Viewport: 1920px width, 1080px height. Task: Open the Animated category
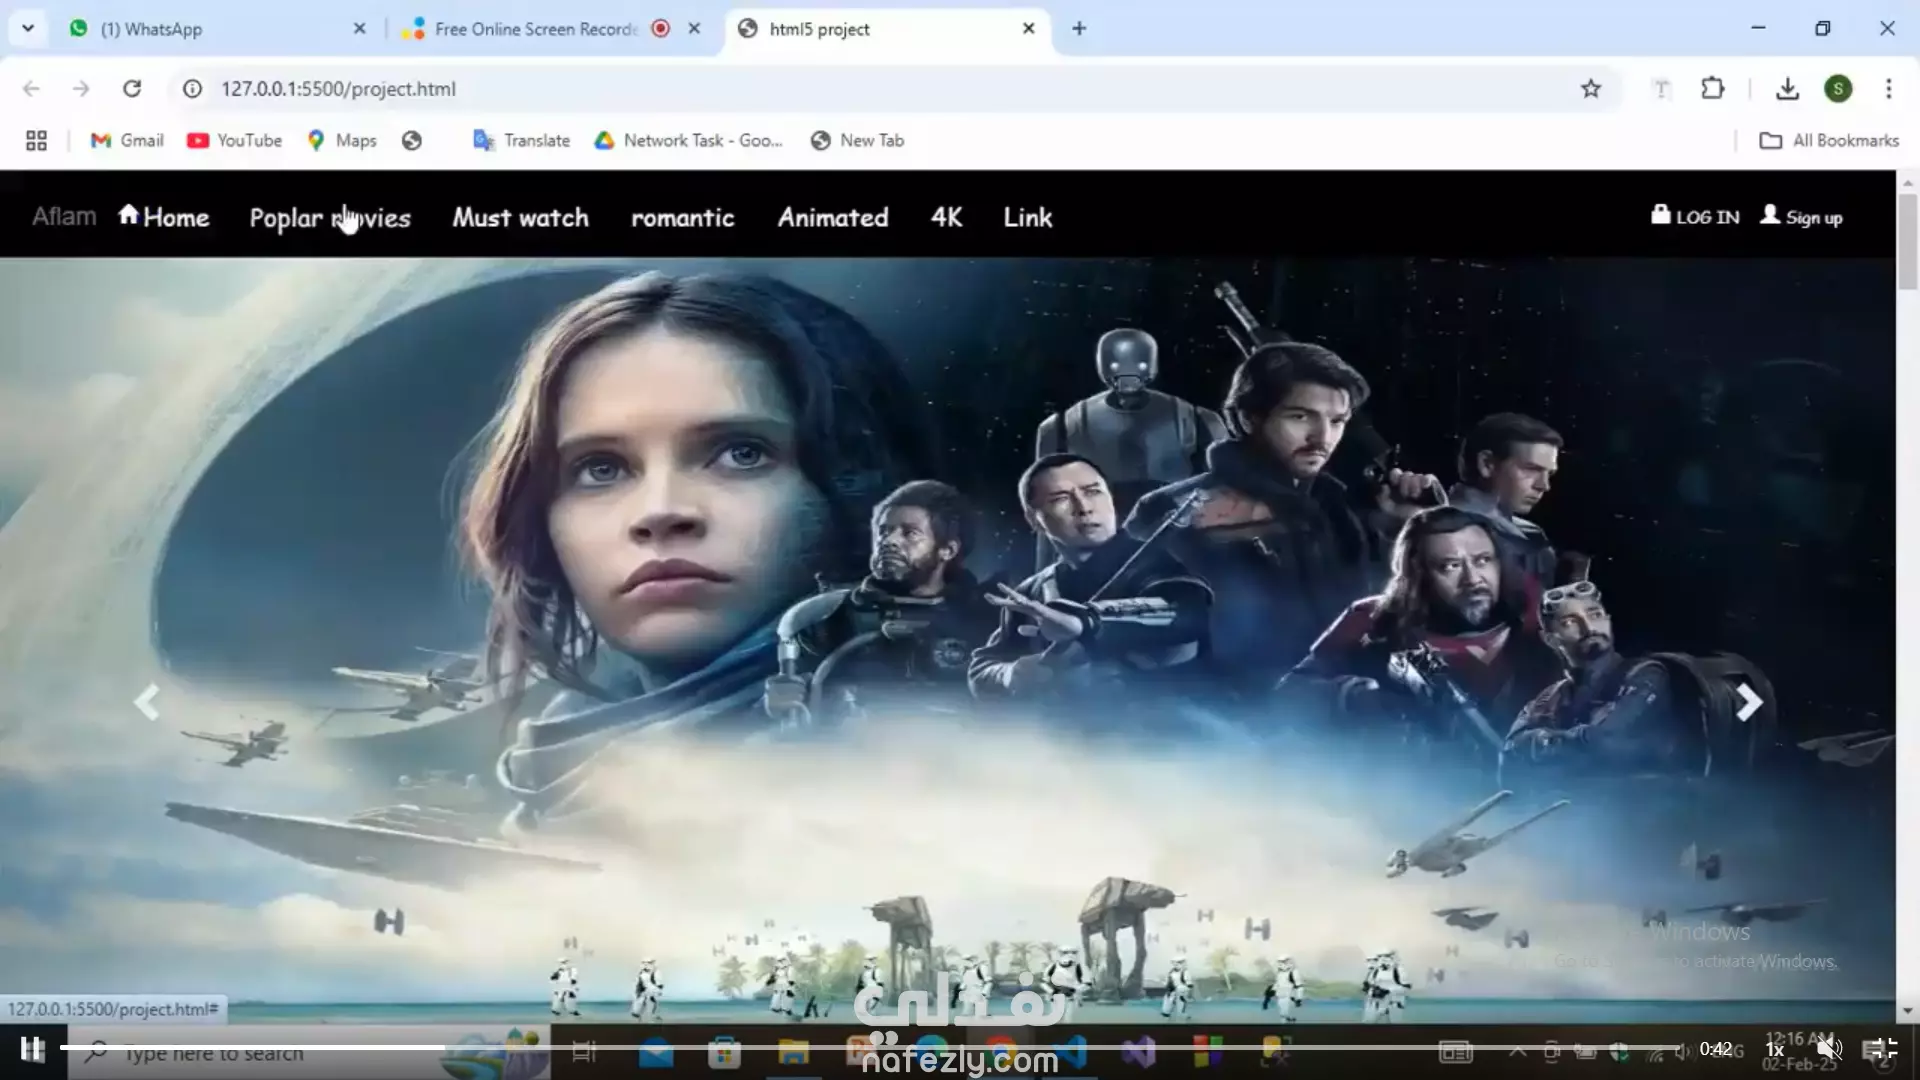click(x=833, y=217)
